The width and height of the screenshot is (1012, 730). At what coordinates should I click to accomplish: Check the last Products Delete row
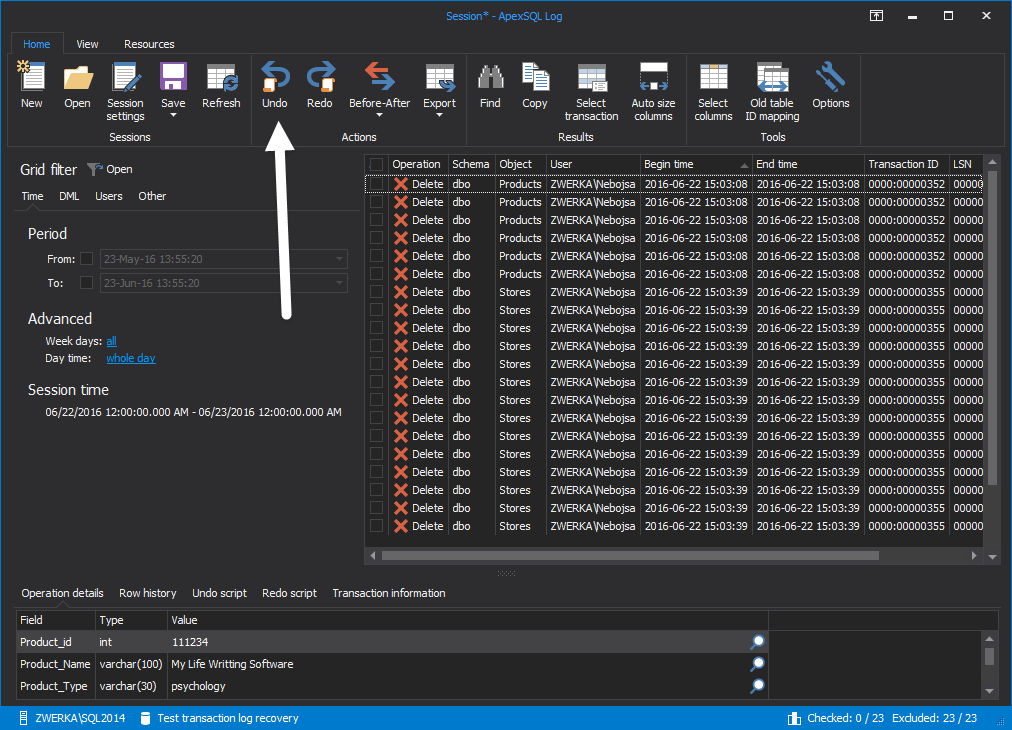(x=376, y=274)
